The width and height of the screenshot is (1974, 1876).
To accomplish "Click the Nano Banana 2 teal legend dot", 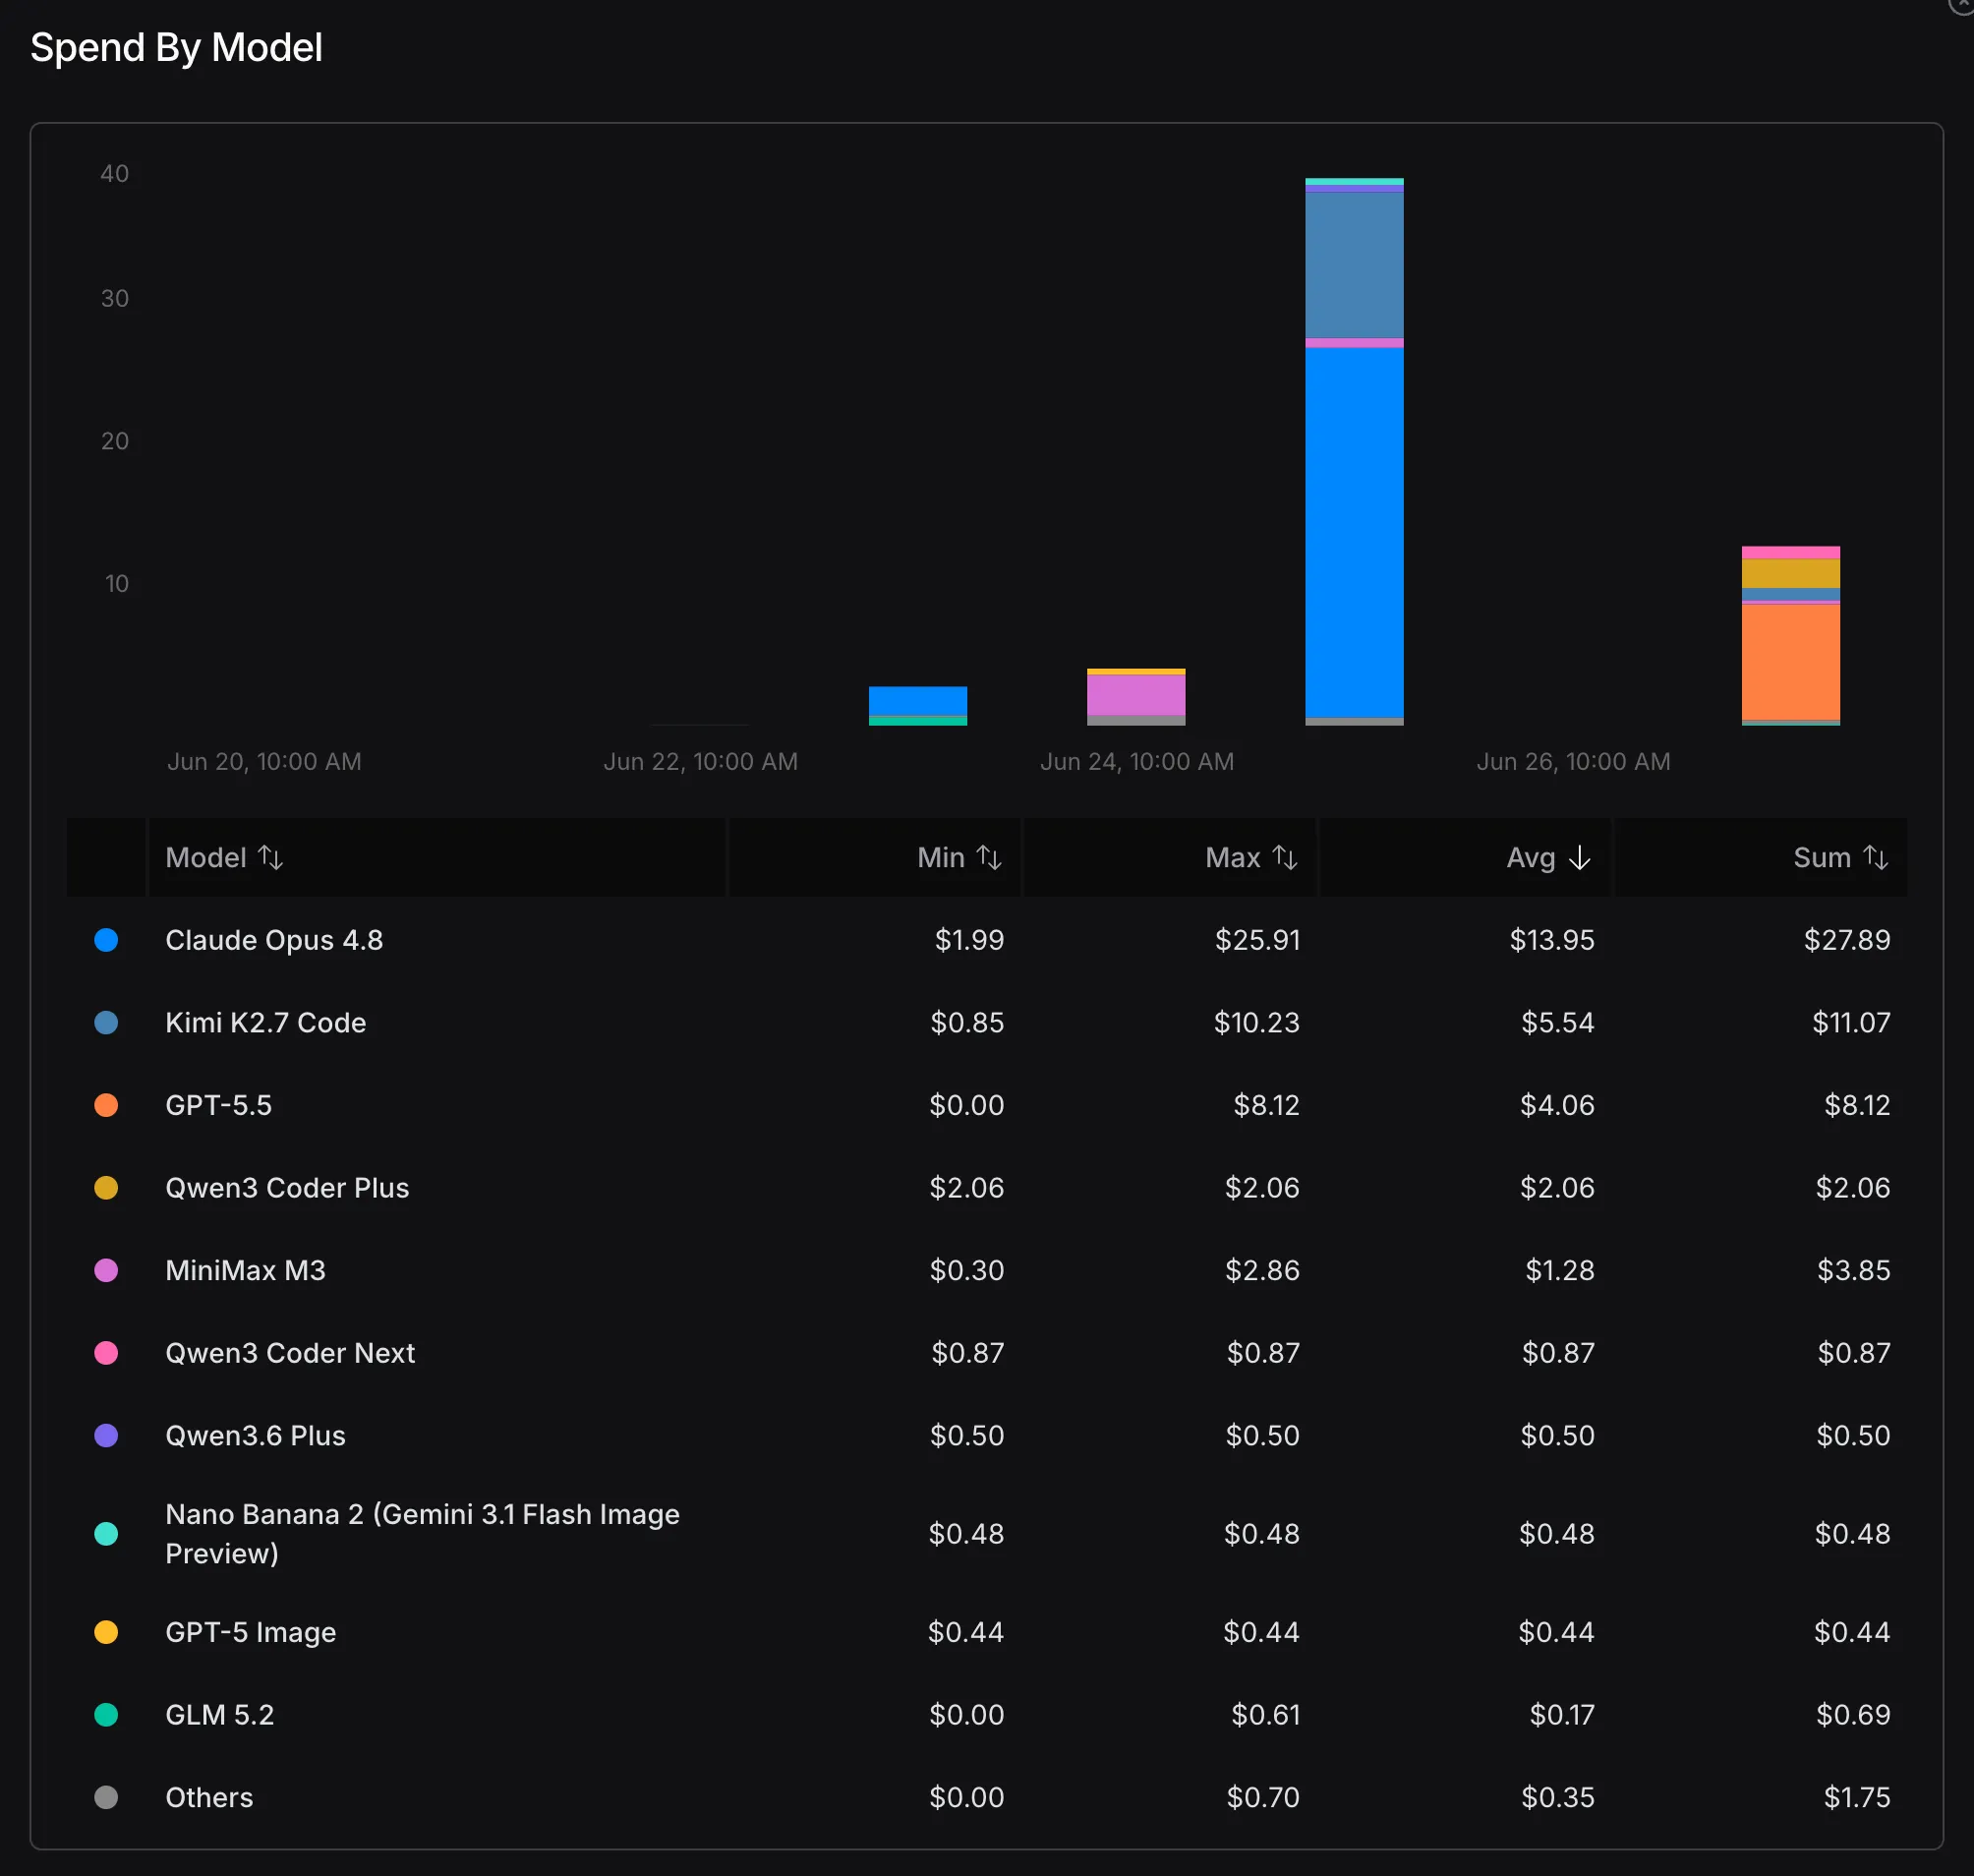I will click(x=106, y=1534).
